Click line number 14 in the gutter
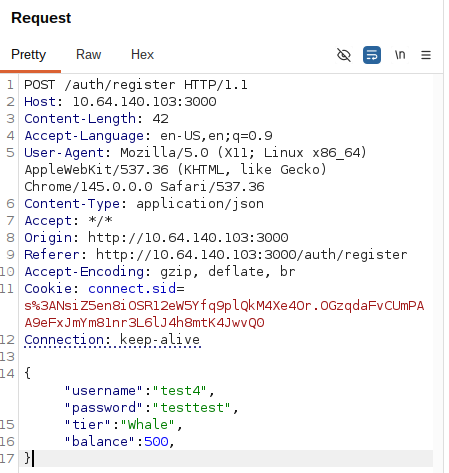Image resolution: width=449 pixels, height=473 pixels. pyautogui.click(x=7, y=374)
